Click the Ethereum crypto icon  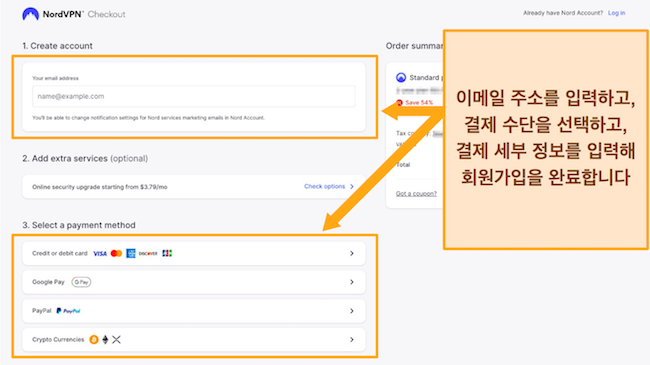[x=105, y=340]
